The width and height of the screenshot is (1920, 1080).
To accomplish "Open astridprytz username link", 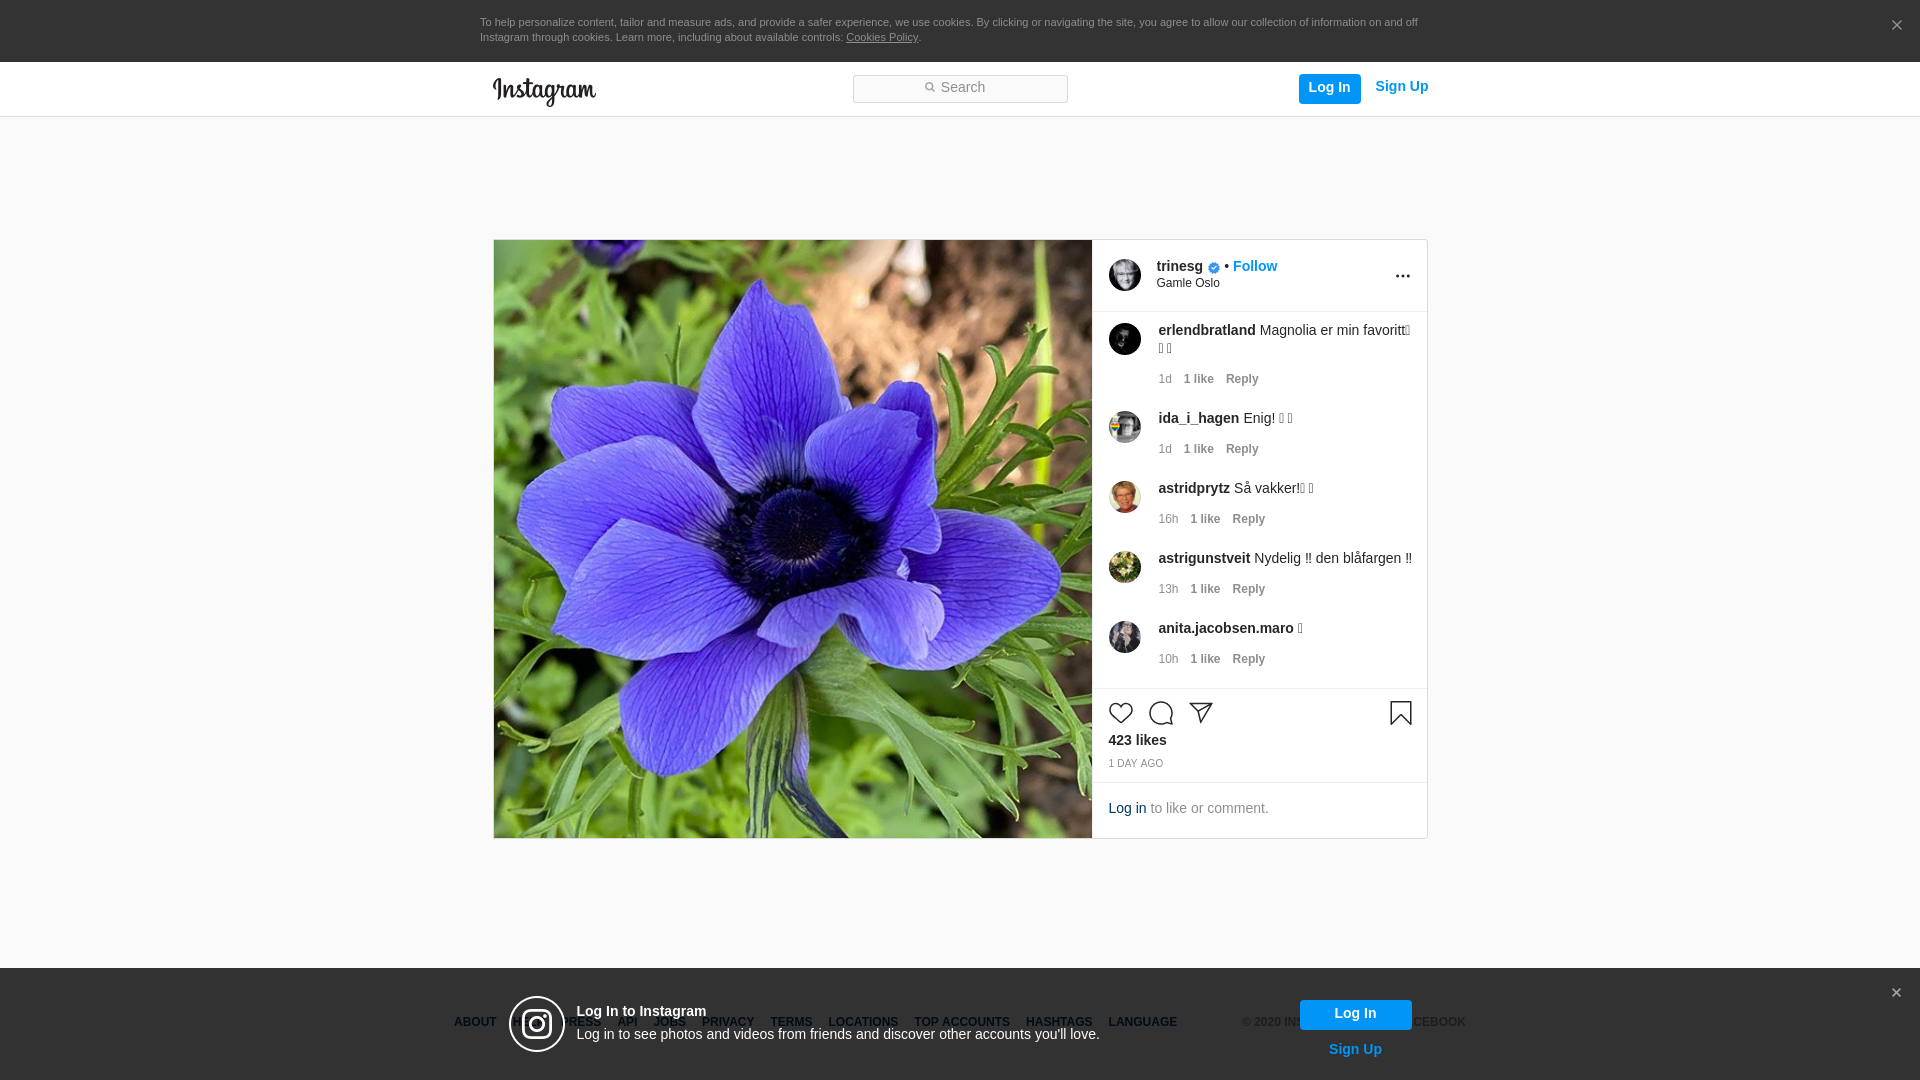I will coord(1194,488).
